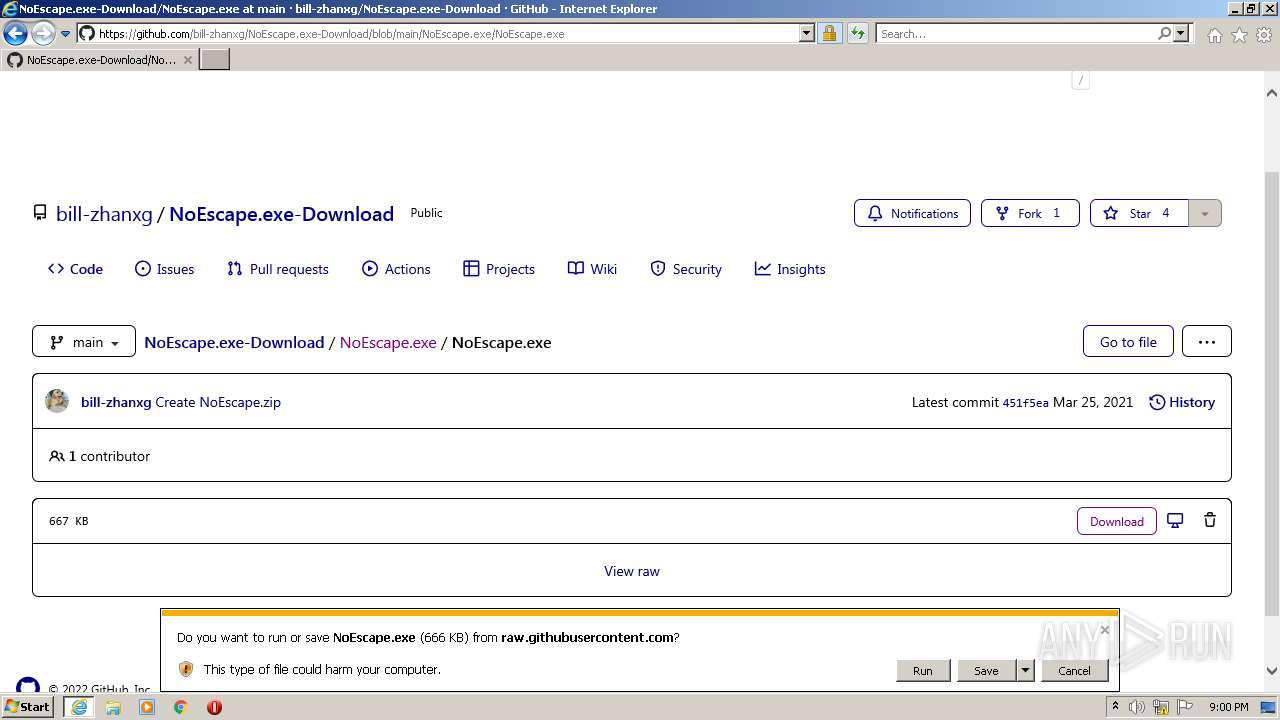Open the media player taskbar icon
The height and width of the screenshot is (720, 1280).
(x=147, y=707)
